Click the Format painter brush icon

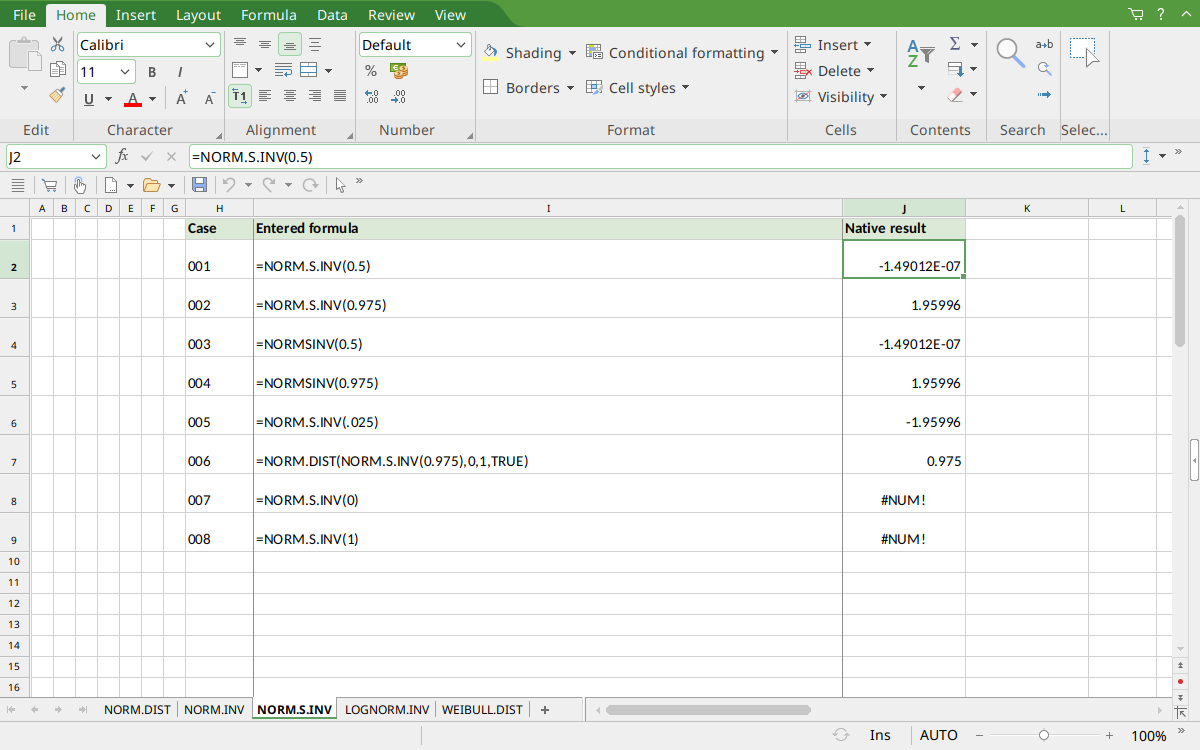pos(58,95)
